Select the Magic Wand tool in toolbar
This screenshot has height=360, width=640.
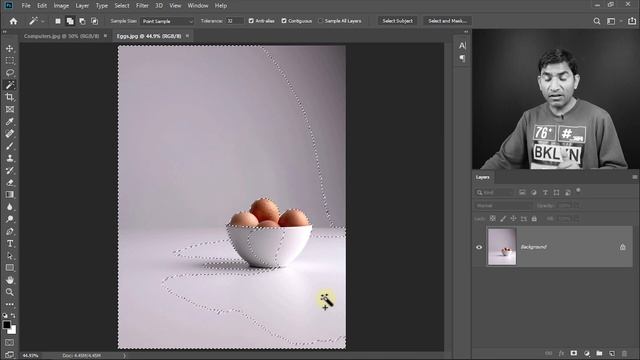pyautogui.click(x=10, y=85)
